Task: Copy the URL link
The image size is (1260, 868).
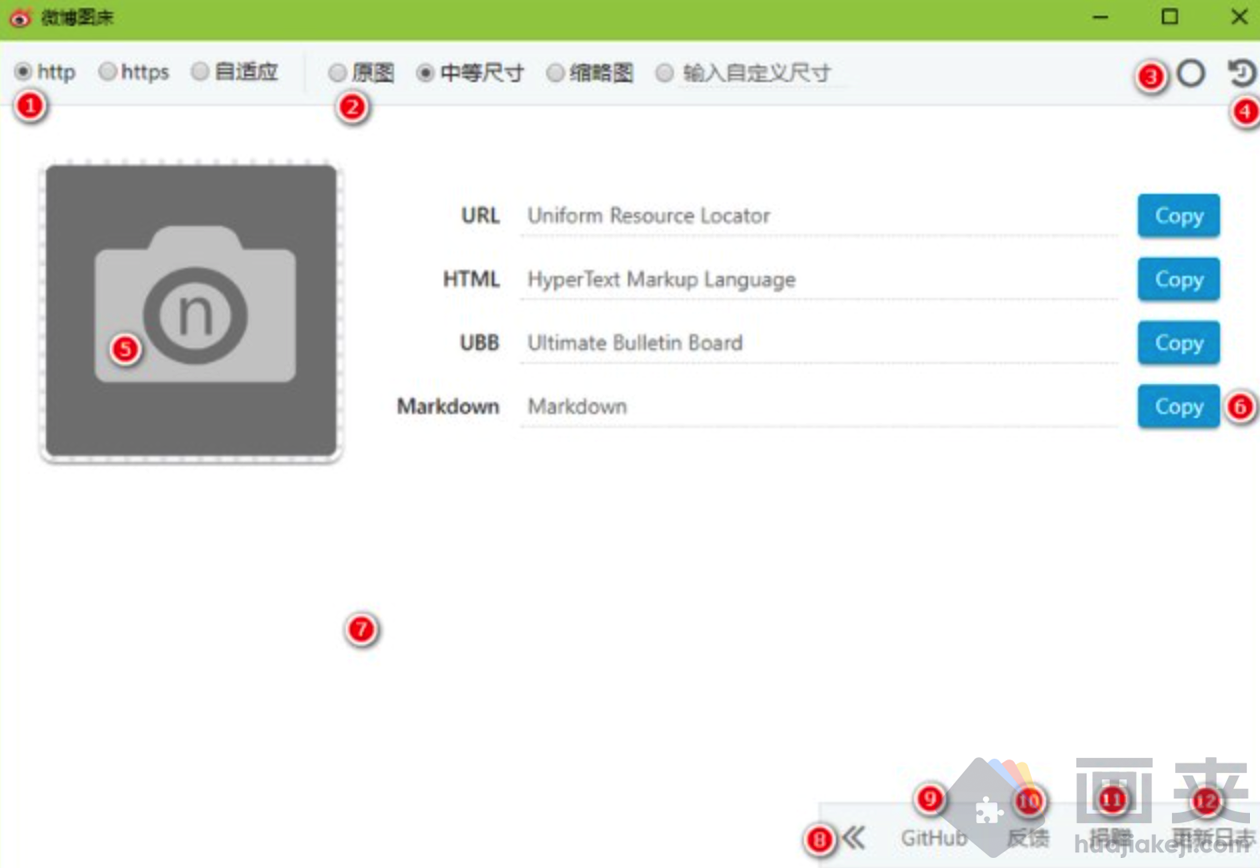Action: [x=1178, y=216]
